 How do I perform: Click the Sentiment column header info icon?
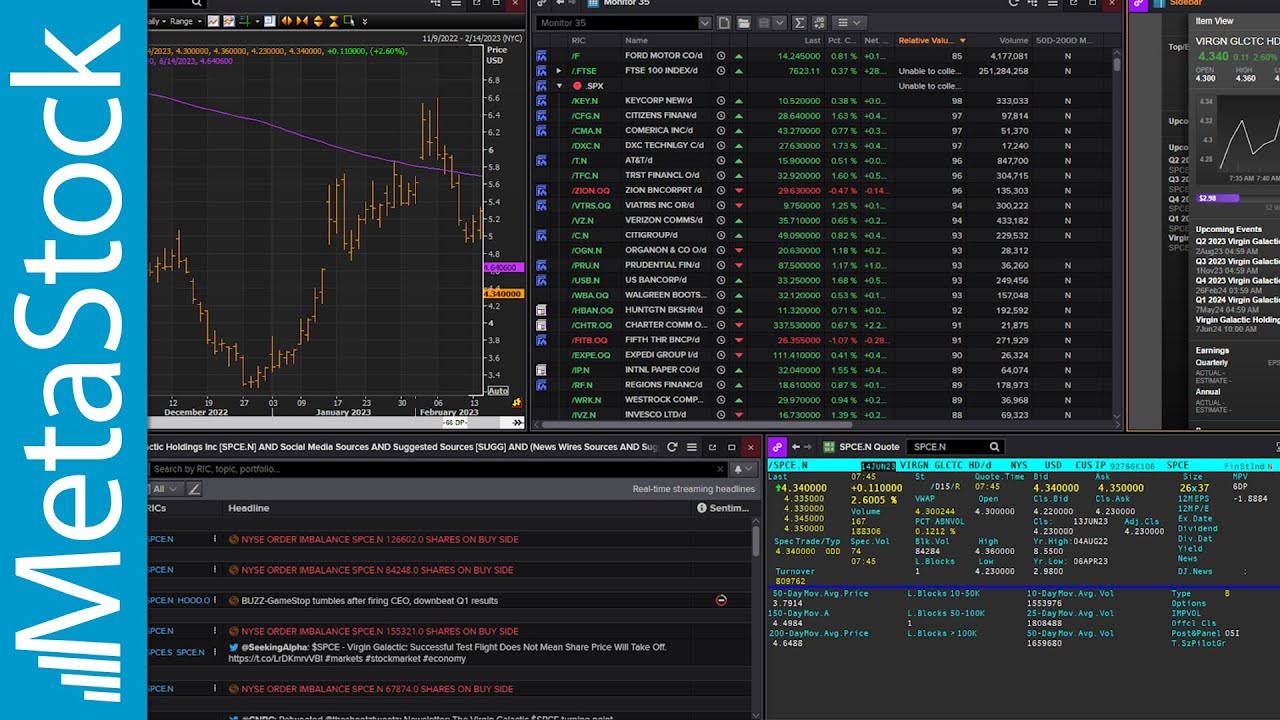point(702,508)
